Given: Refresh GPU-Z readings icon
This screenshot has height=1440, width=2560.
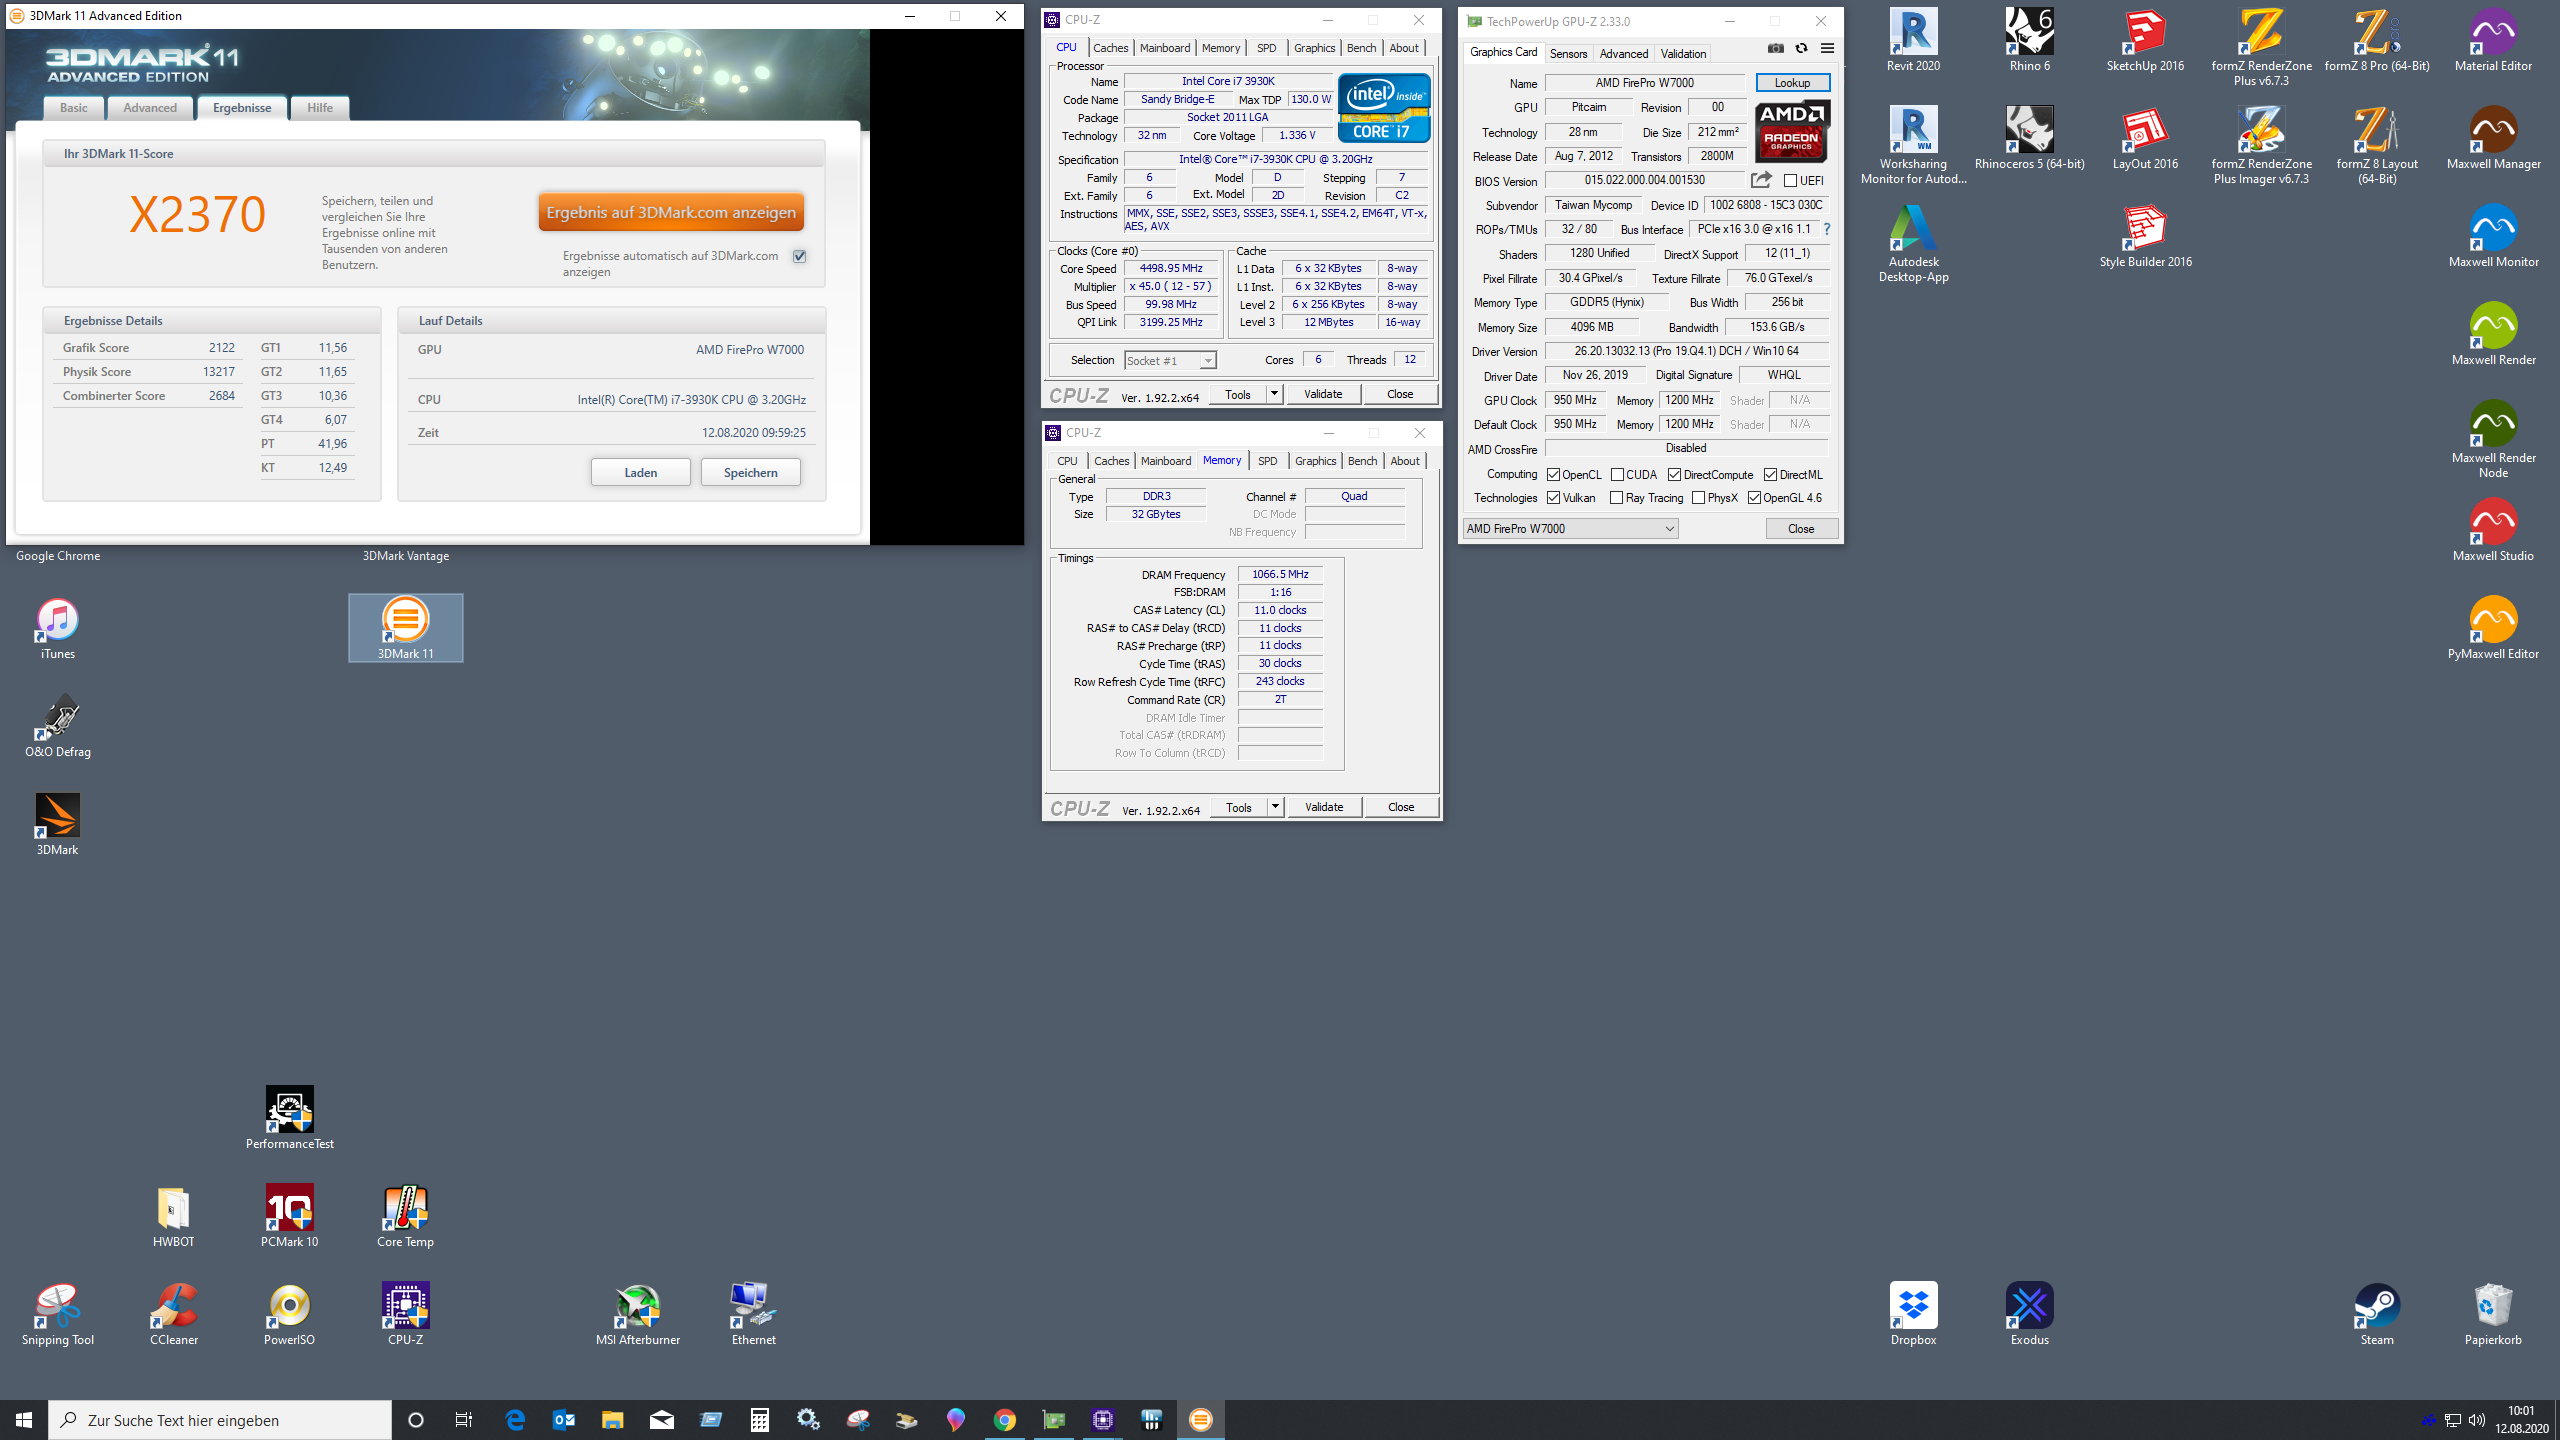Looking at the screenshot, I should click(x=1801, y=48).
